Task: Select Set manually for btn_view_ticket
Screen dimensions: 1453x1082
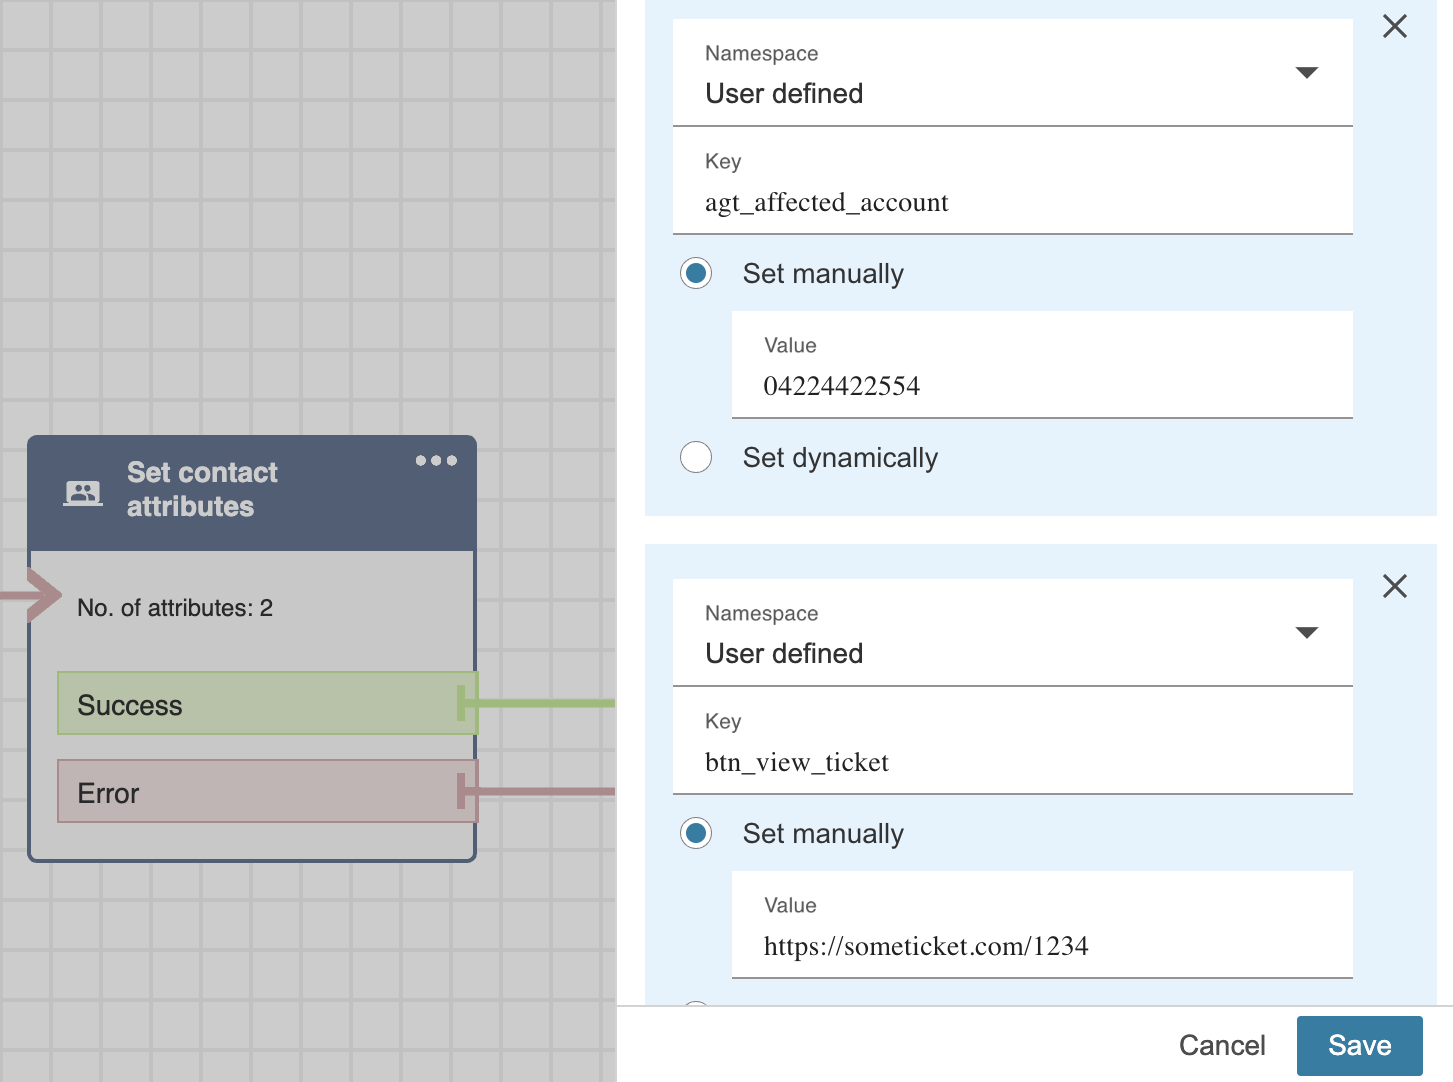Action: click(x=696, y=834)
